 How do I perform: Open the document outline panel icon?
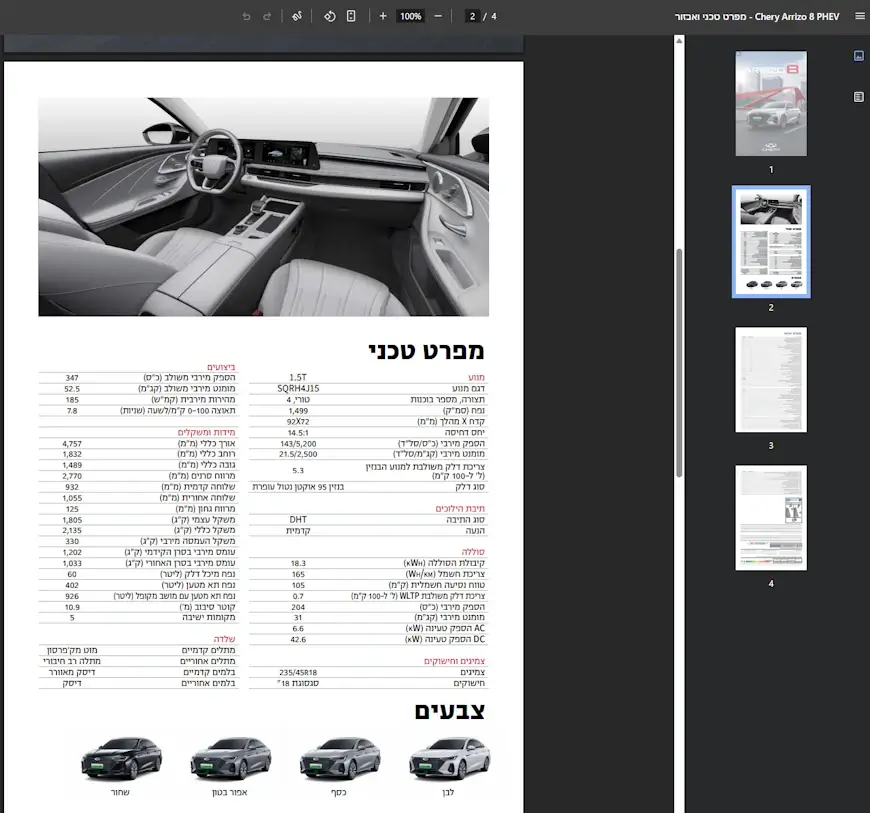tap(858, 97)
